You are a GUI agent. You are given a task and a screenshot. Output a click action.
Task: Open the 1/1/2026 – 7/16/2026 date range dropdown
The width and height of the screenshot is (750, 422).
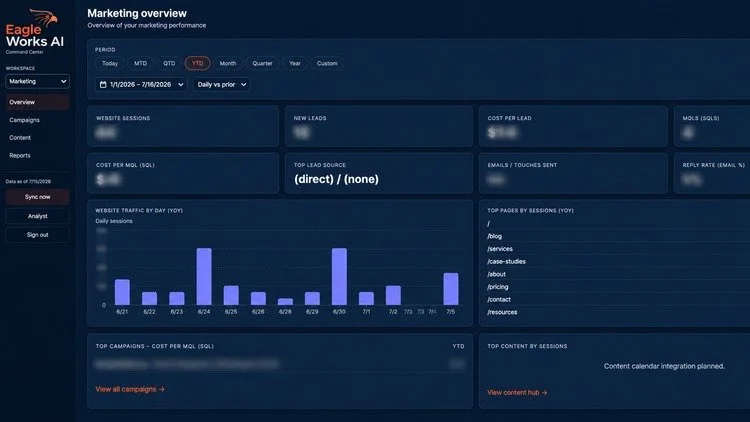(141, 85)
